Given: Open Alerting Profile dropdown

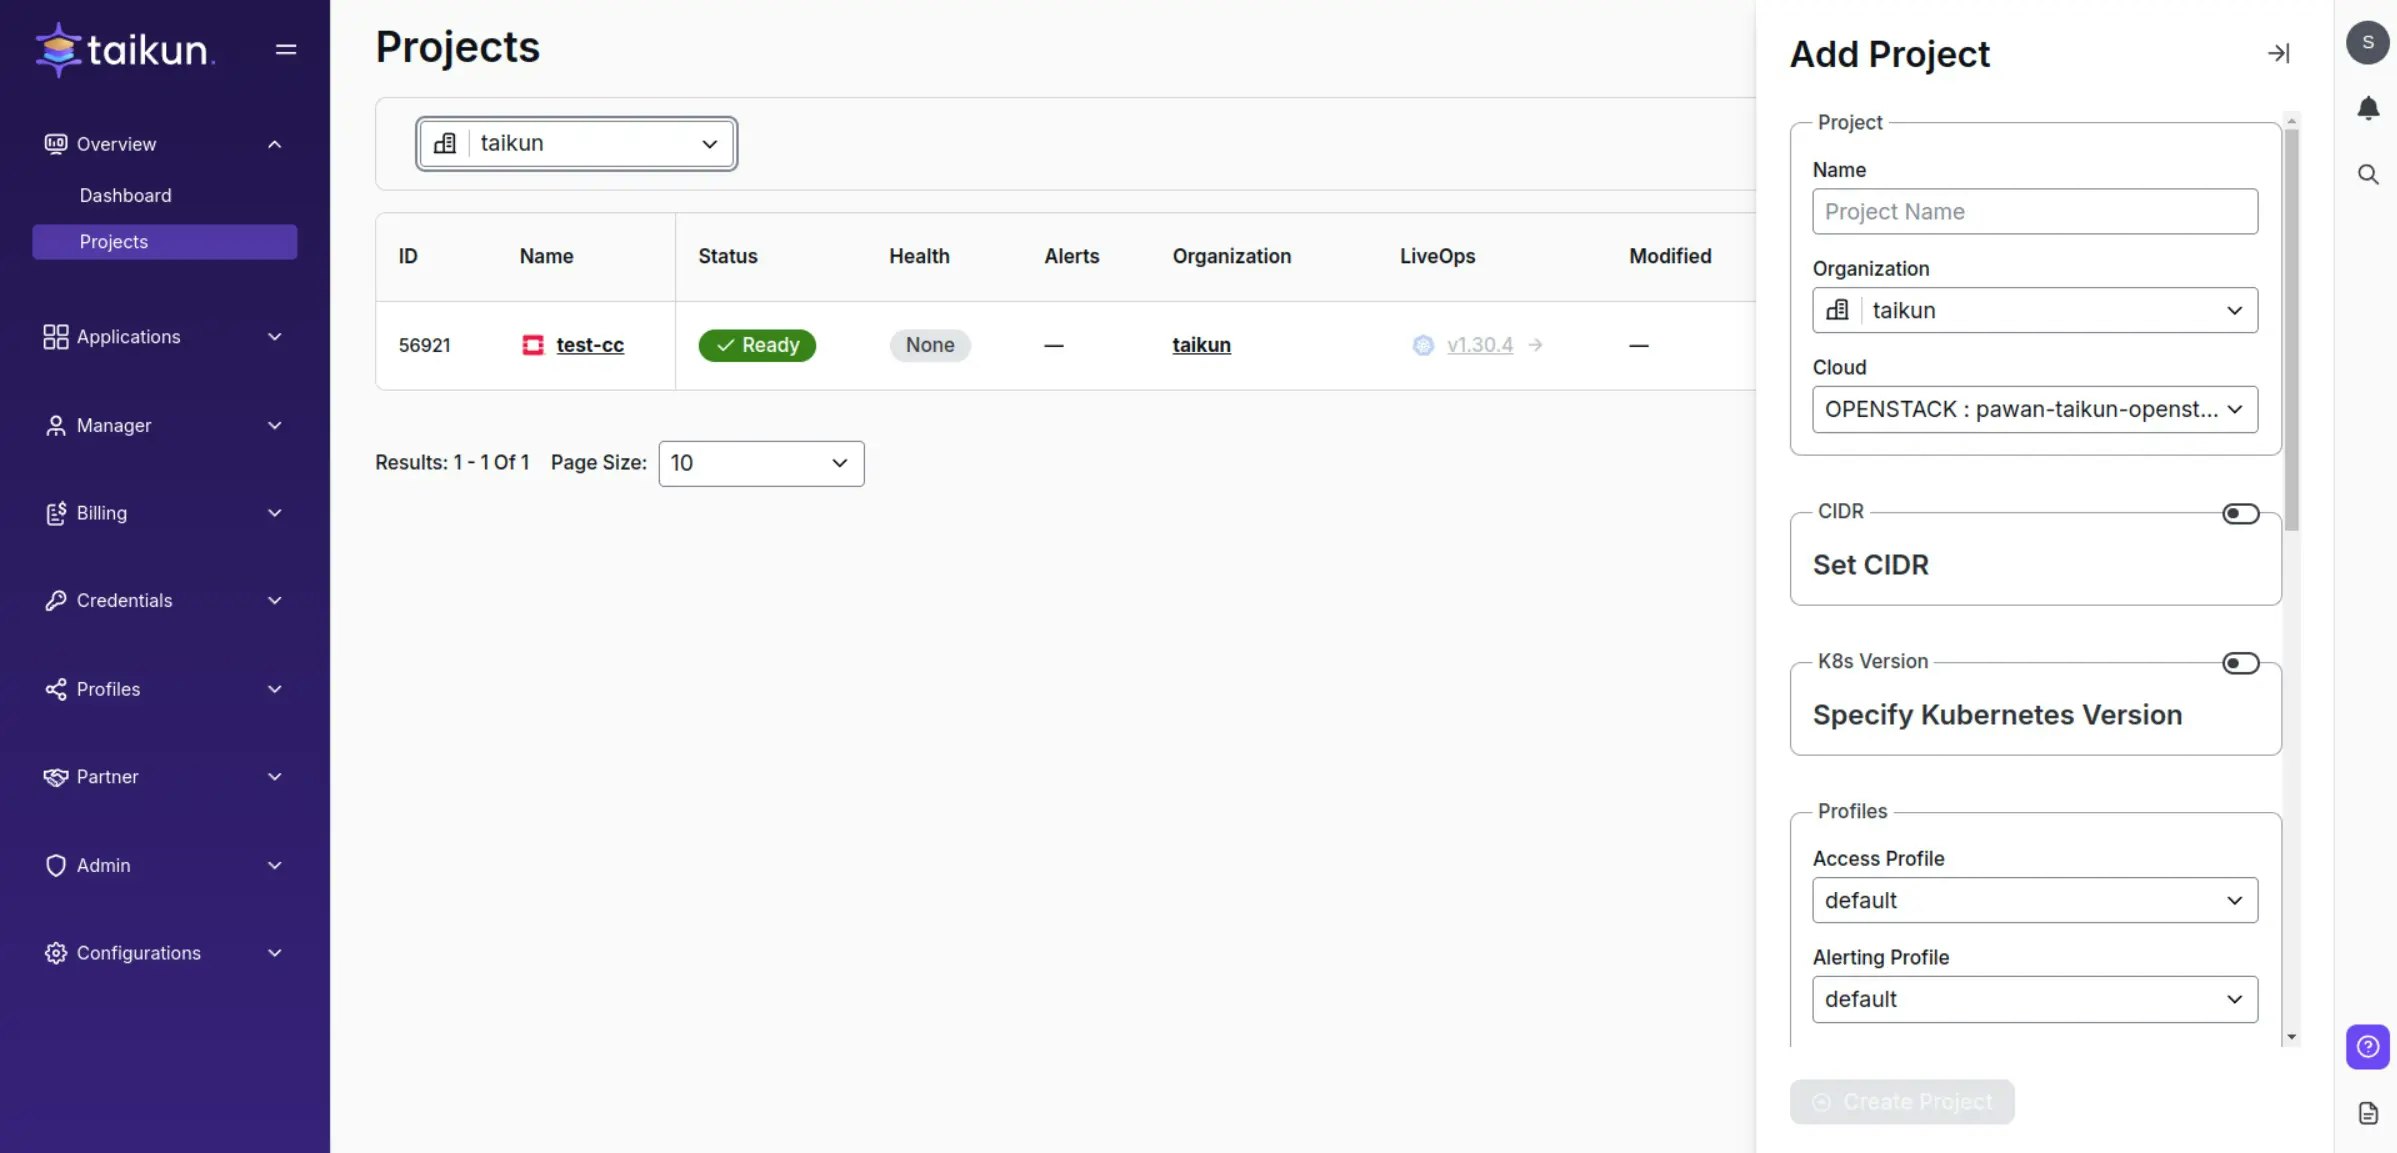Looking at the screenshot, I should click(2034, 999).
